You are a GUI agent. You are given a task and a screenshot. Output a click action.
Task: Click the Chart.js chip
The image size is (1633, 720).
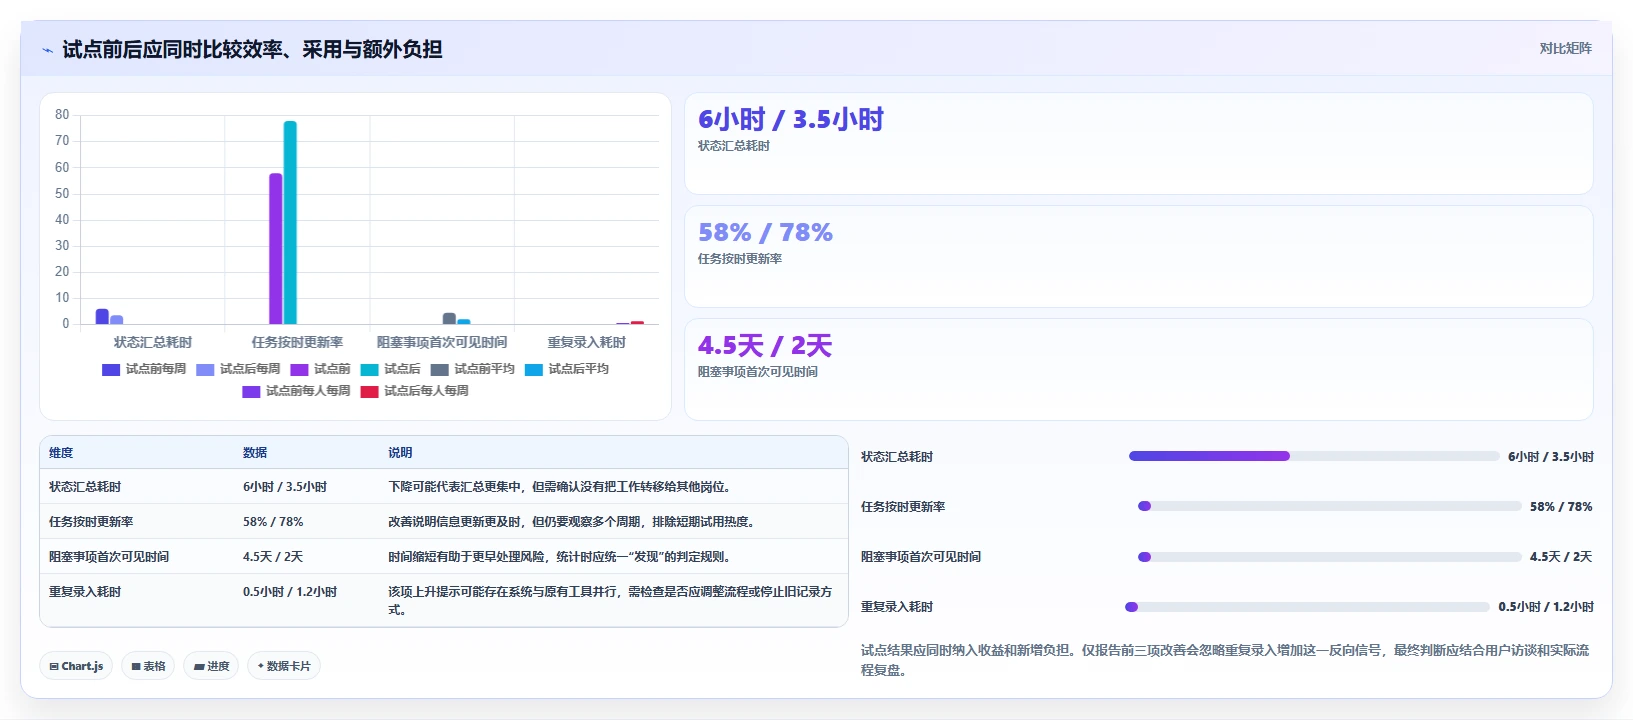(76, 666)
